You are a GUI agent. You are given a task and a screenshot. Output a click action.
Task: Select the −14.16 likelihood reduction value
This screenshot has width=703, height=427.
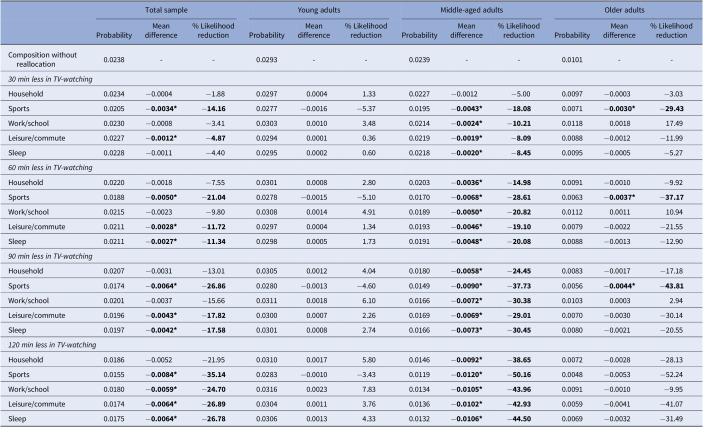[x=213, y=109]
